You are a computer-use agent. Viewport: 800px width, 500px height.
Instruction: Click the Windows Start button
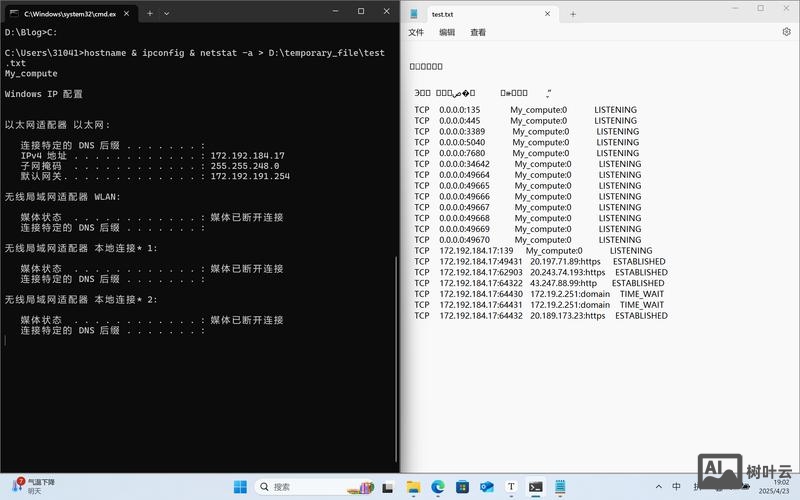click(240, 487)
